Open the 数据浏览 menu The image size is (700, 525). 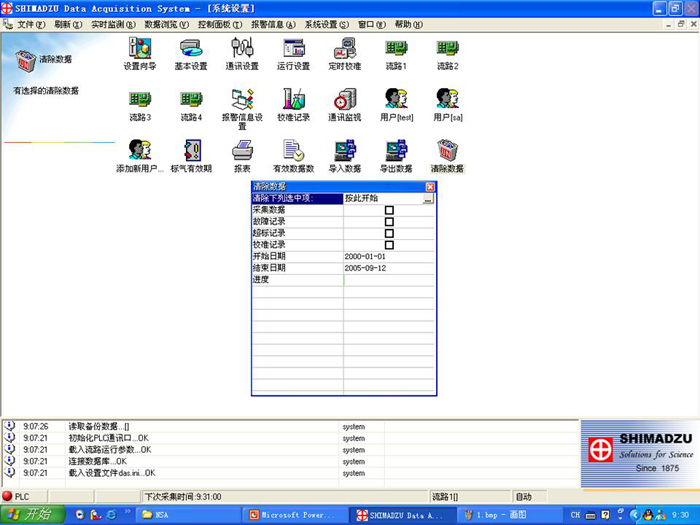166,24
